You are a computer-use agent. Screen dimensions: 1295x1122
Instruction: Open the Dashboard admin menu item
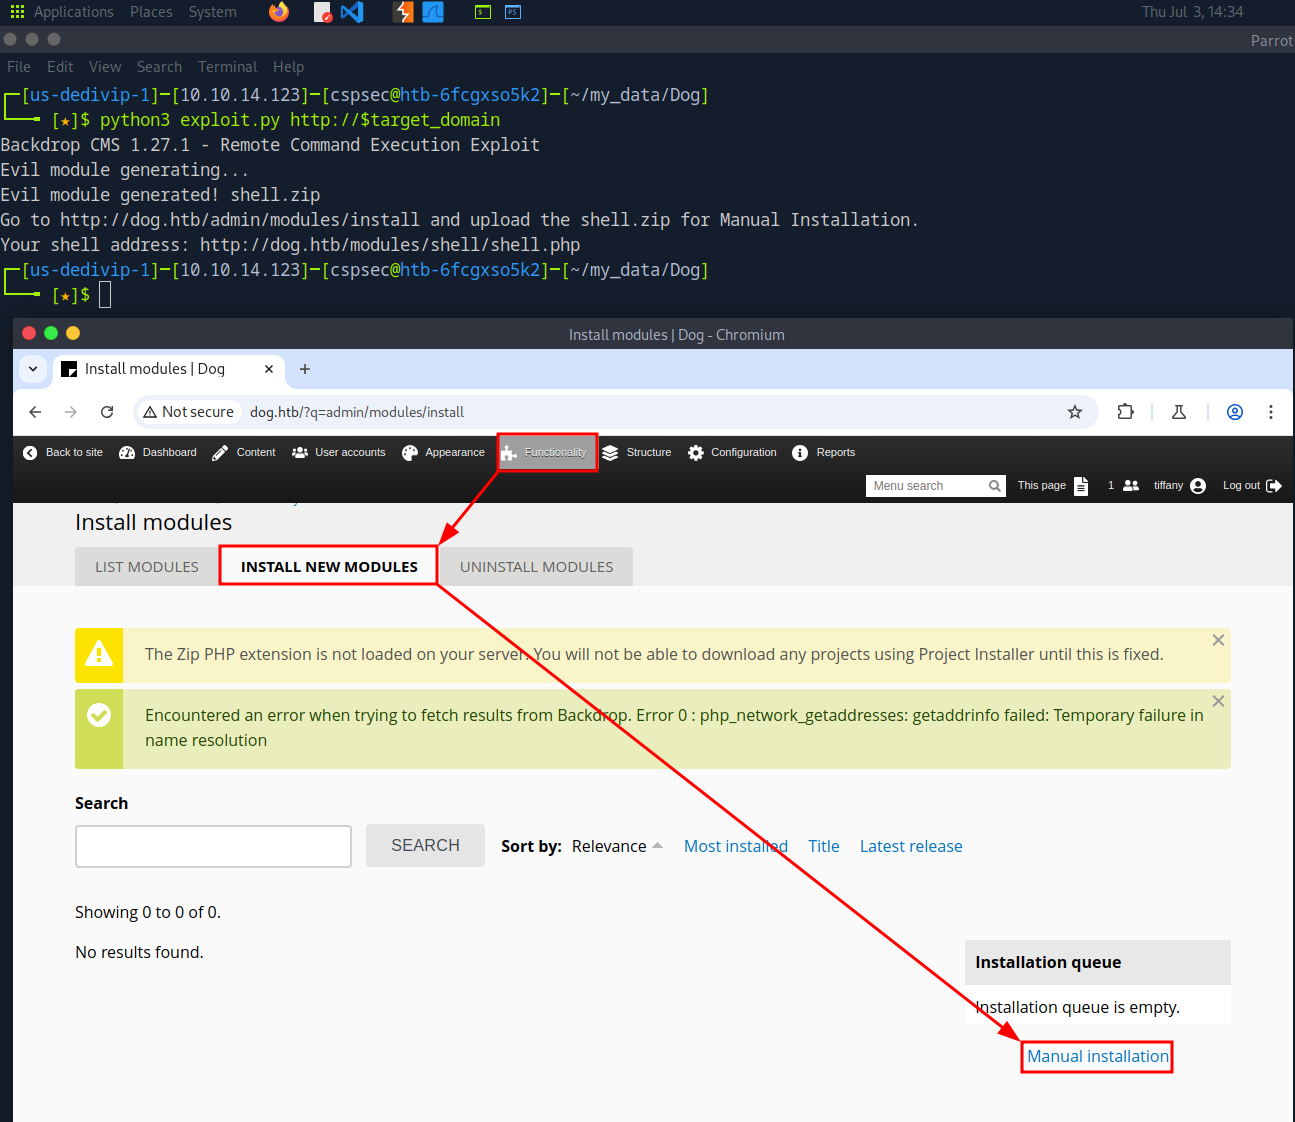(x=158, y=453)
